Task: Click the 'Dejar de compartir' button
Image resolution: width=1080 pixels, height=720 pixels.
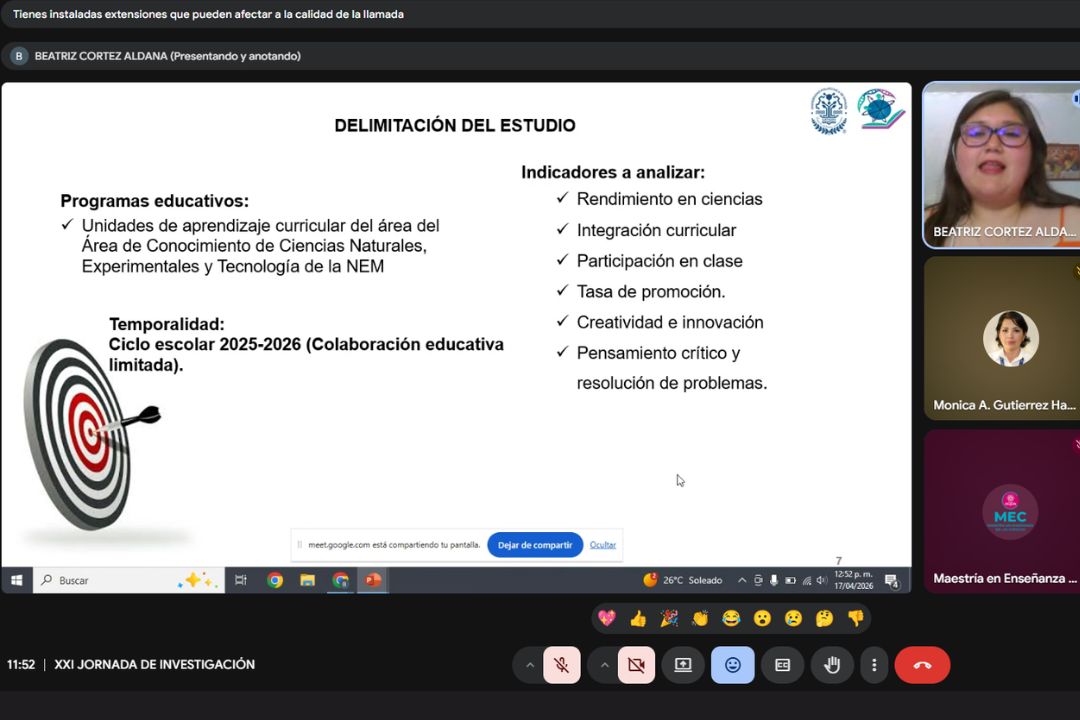Action: (535, 545)
